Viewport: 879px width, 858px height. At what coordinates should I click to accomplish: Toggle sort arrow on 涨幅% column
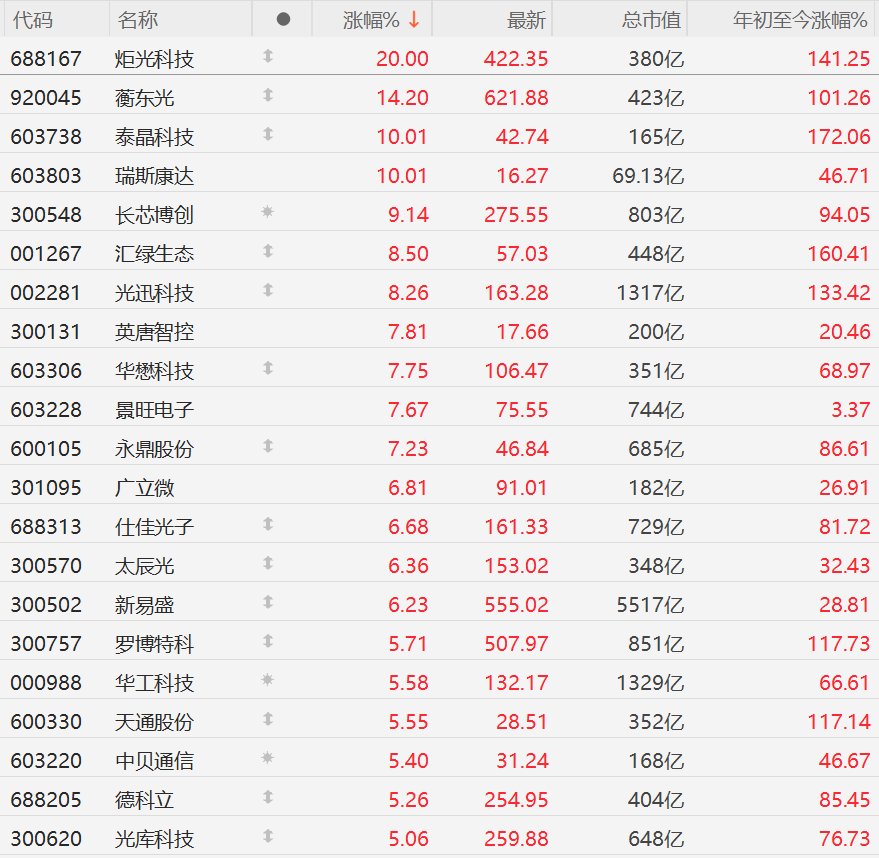coord(414,20)
